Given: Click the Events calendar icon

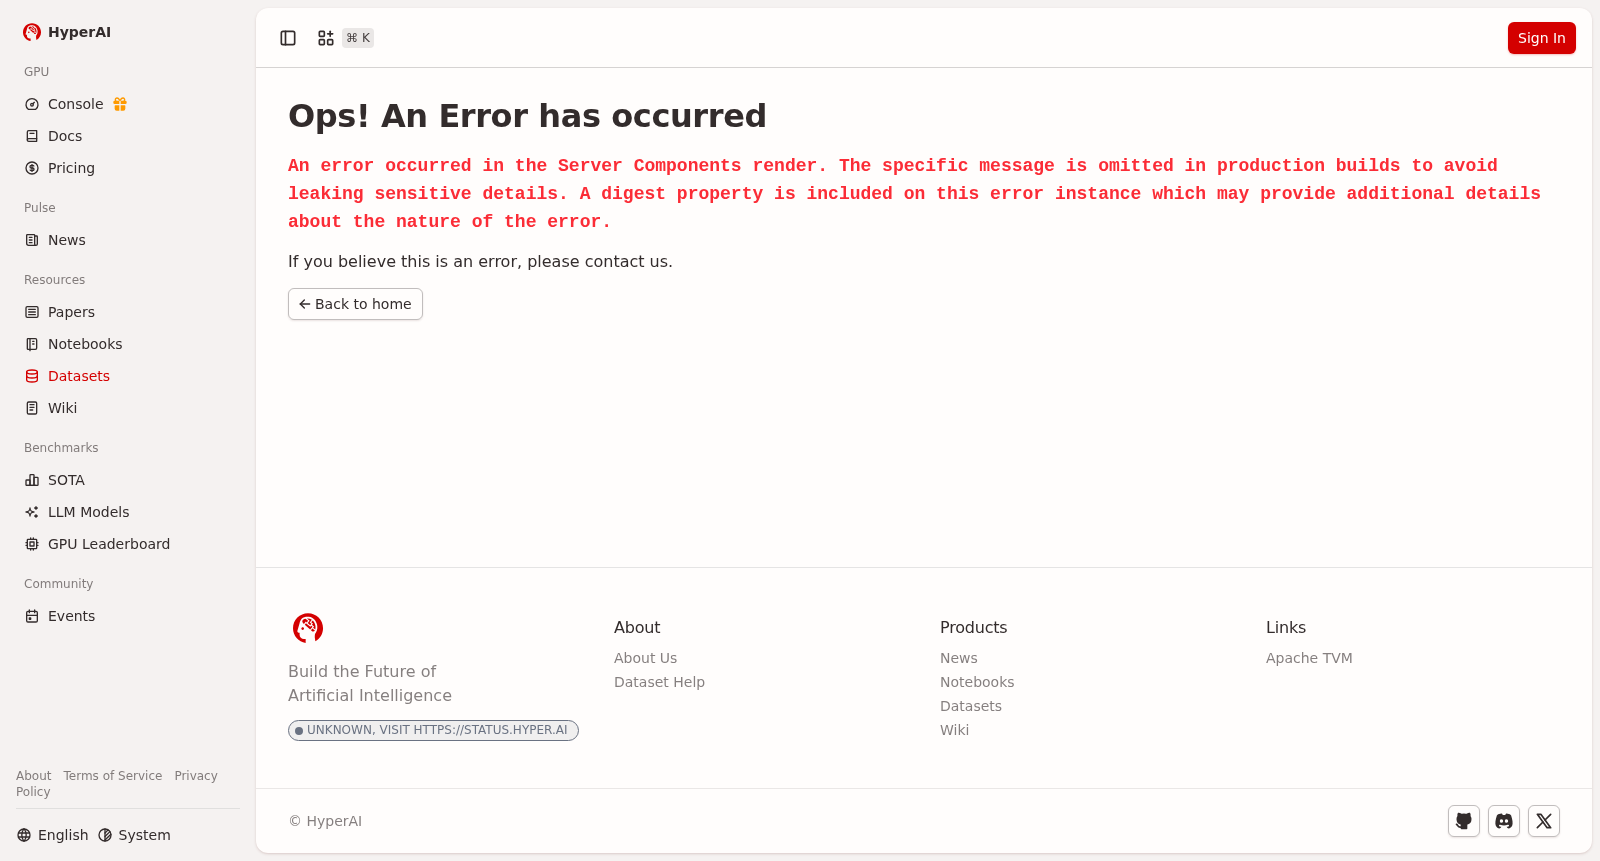Looking at the screenshot, I should (32, 616).
